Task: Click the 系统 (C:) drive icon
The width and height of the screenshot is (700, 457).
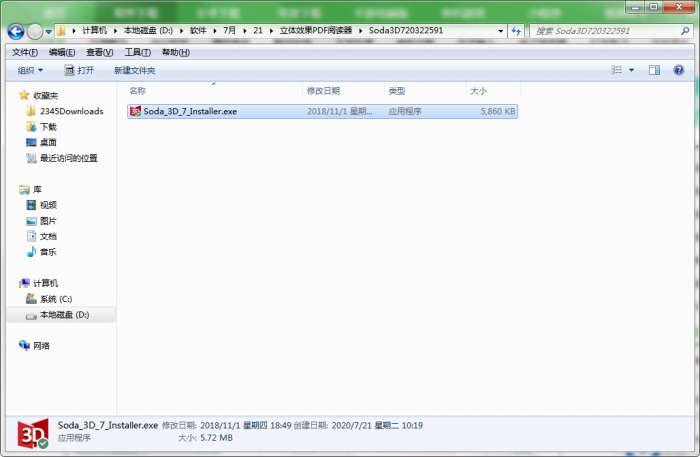Action: click(x=31, y=299)
